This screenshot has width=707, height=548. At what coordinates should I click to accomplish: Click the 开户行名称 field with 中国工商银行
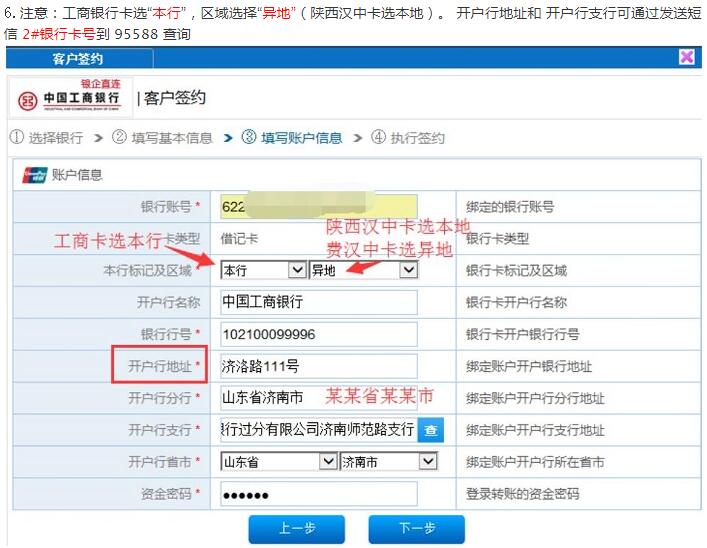click(x=319, y=302)
